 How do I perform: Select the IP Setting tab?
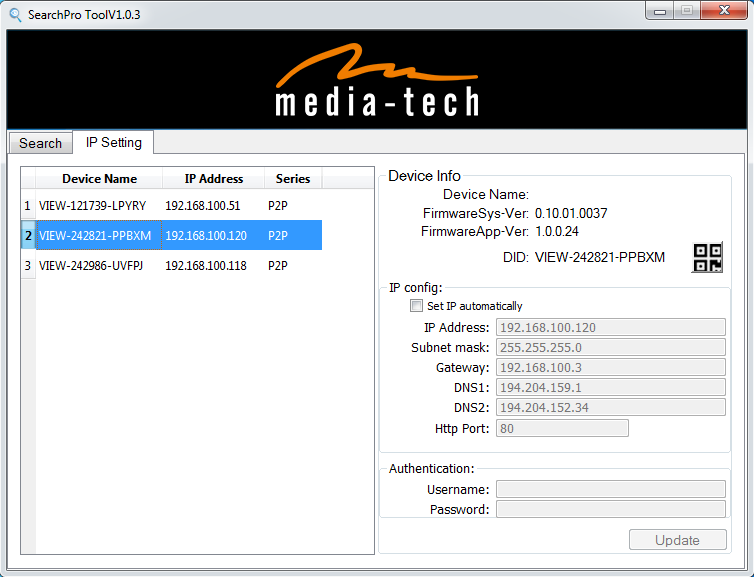(113, 142)
